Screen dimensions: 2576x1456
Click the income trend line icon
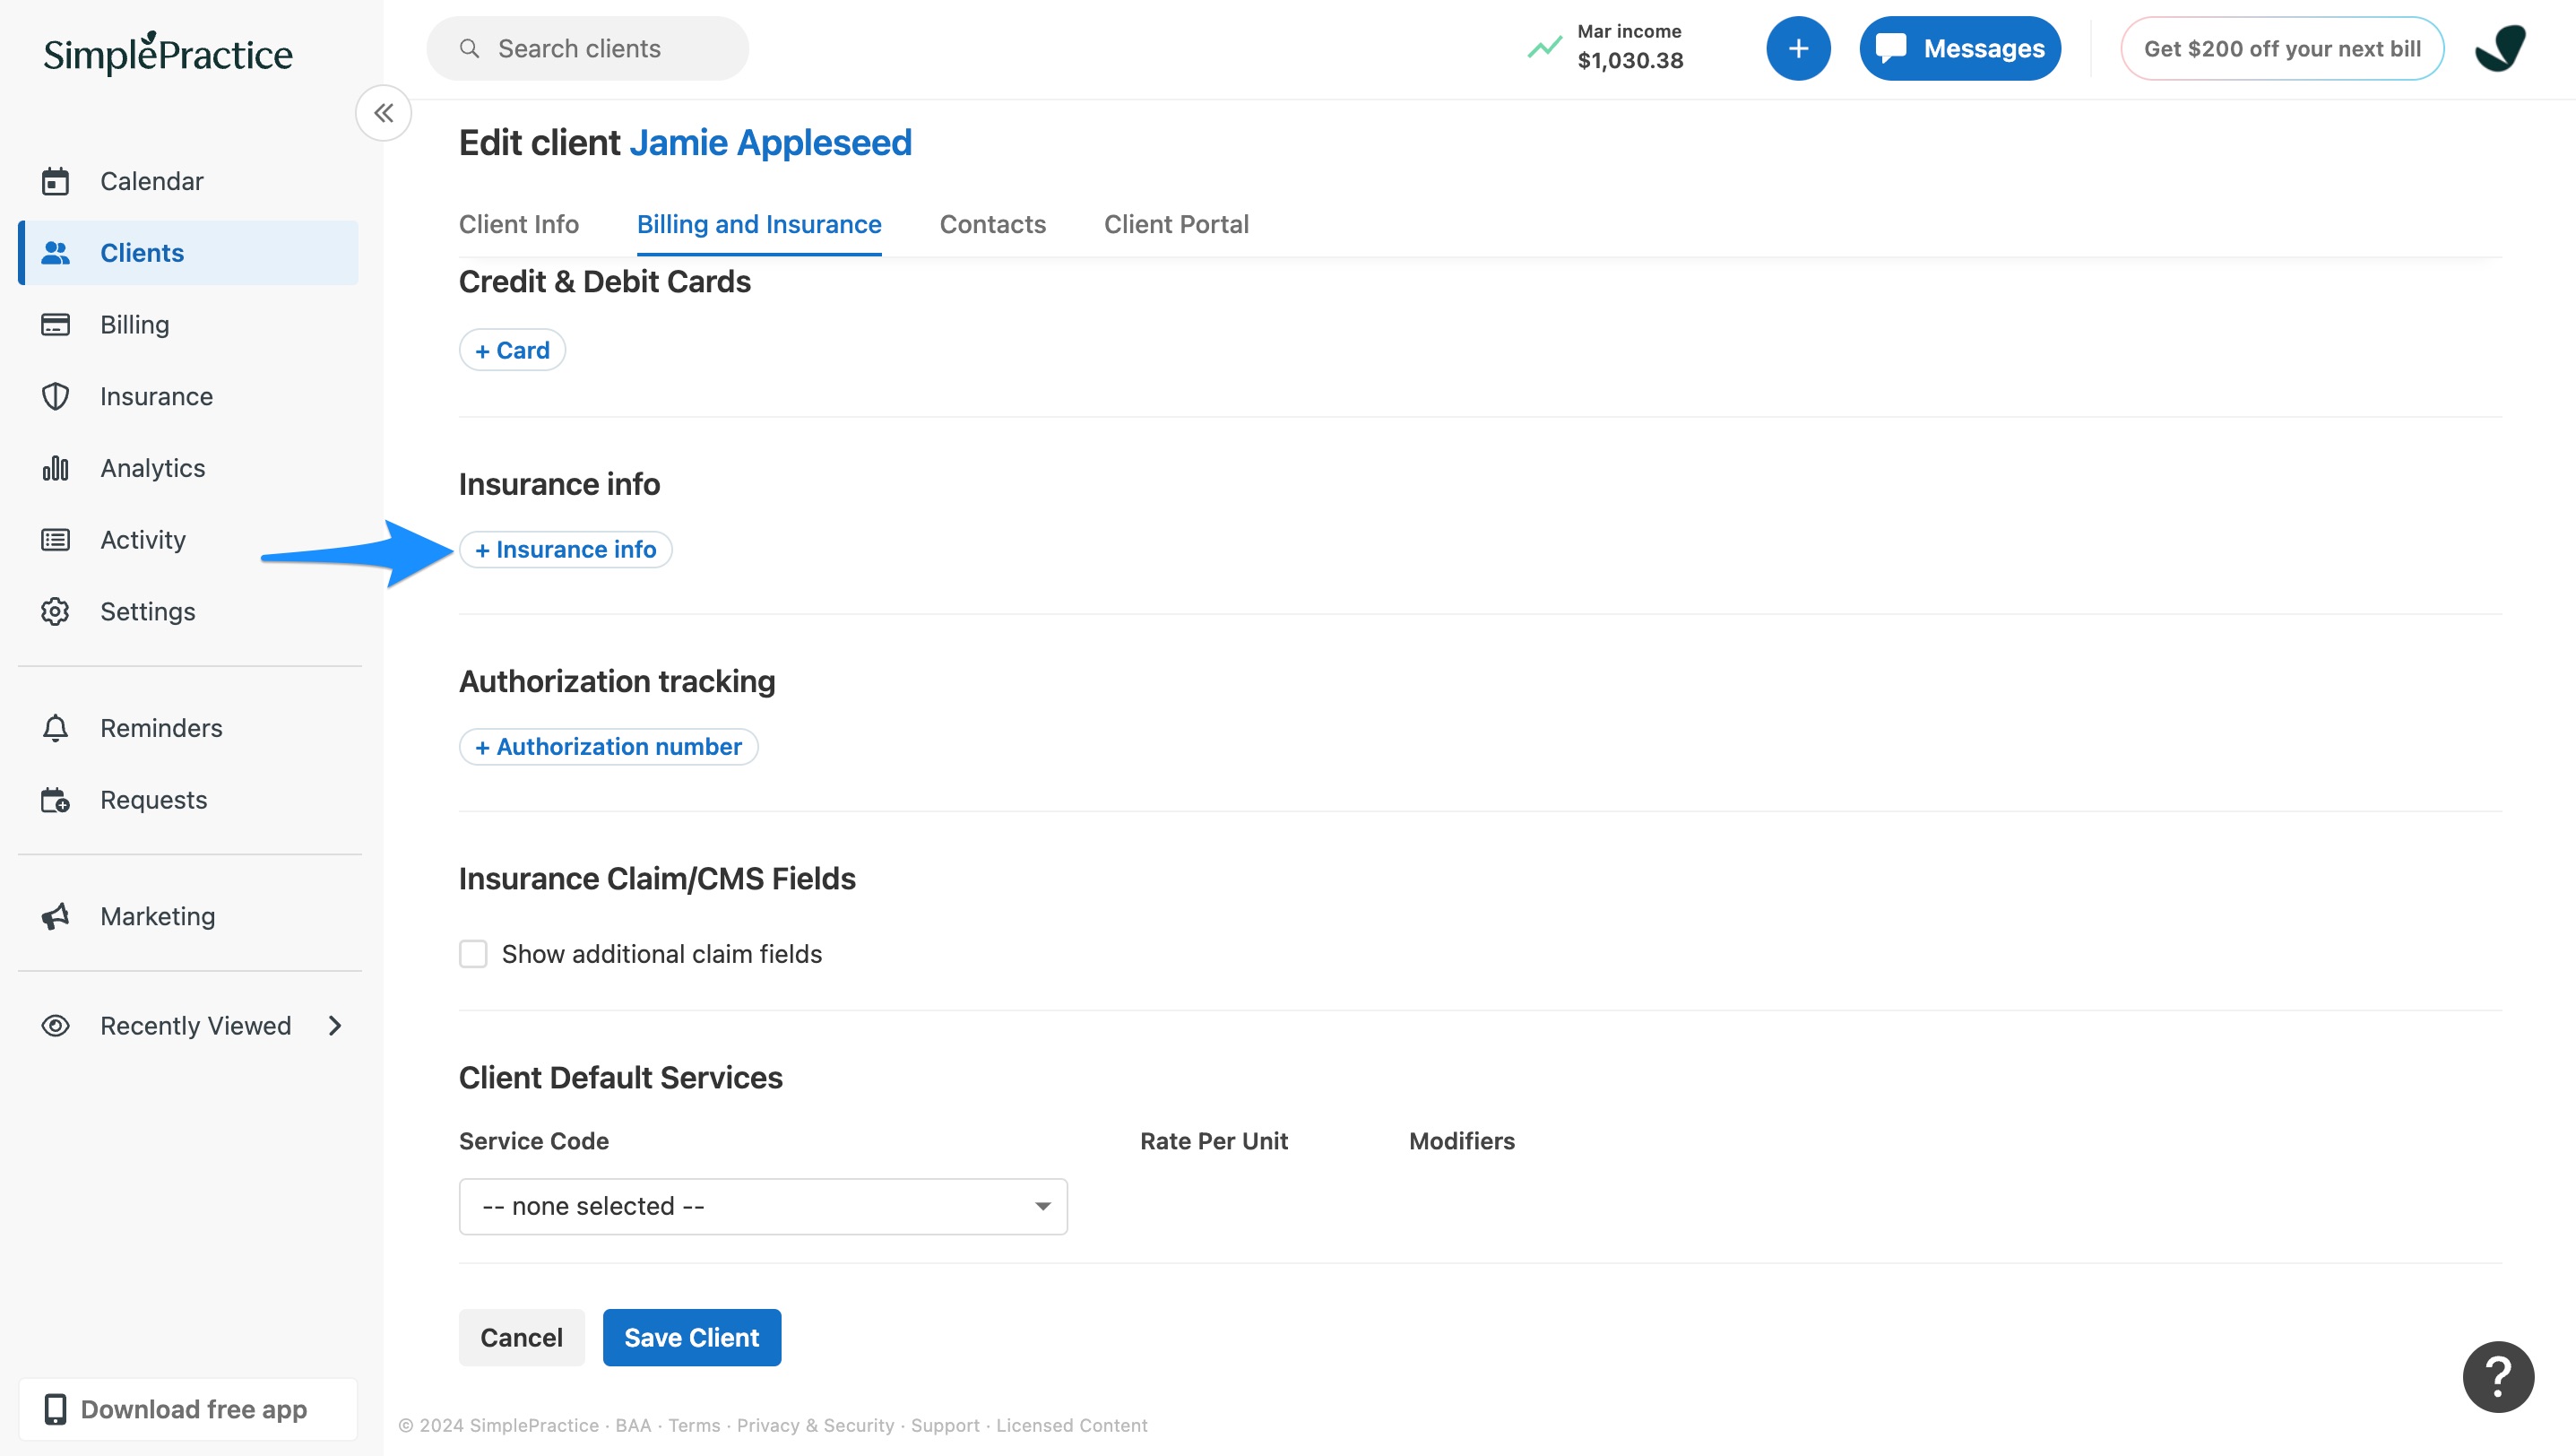[x=1544, y=47]
